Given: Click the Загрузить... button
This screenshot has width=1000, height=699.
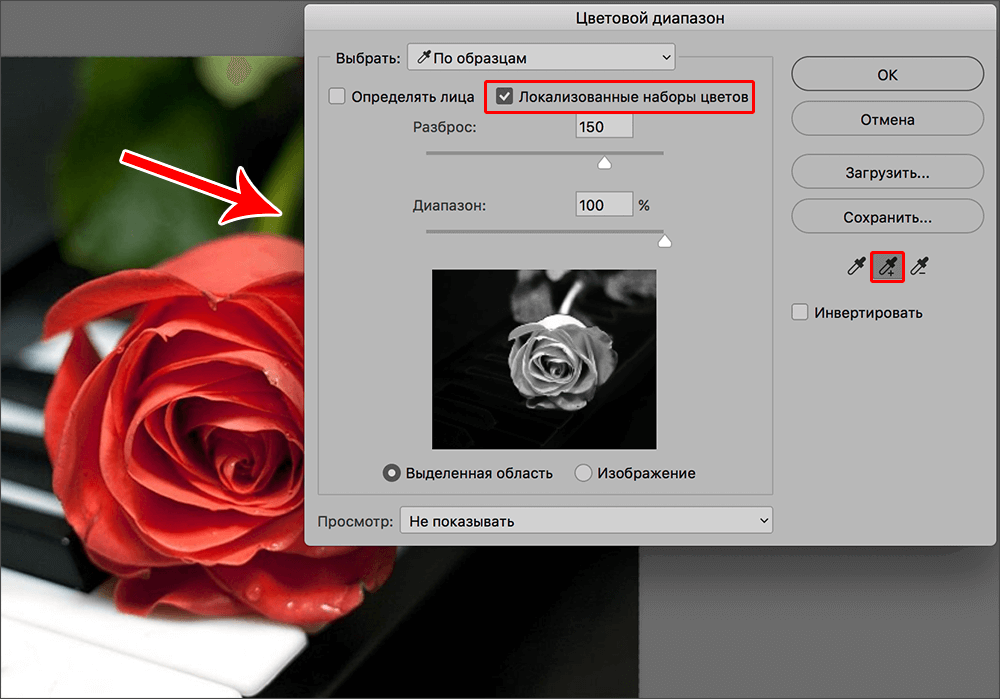Looking at the screenshot, I should coord(887,172).
